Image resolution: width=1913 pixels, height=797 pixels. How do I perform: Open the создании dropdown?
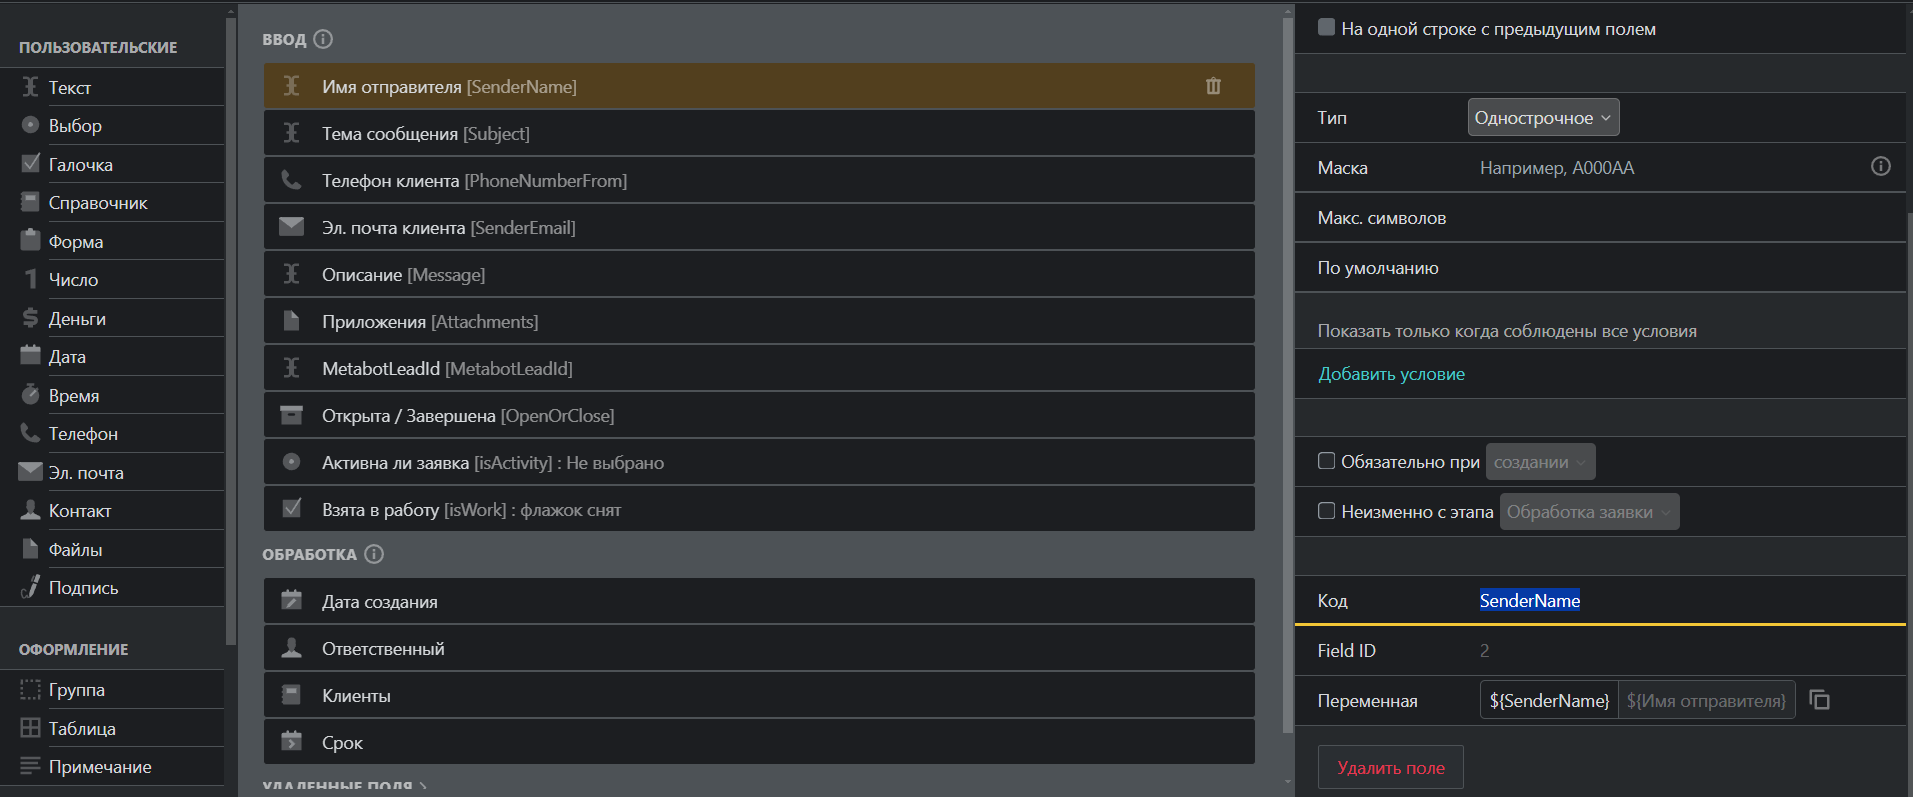click(1540, 462)
